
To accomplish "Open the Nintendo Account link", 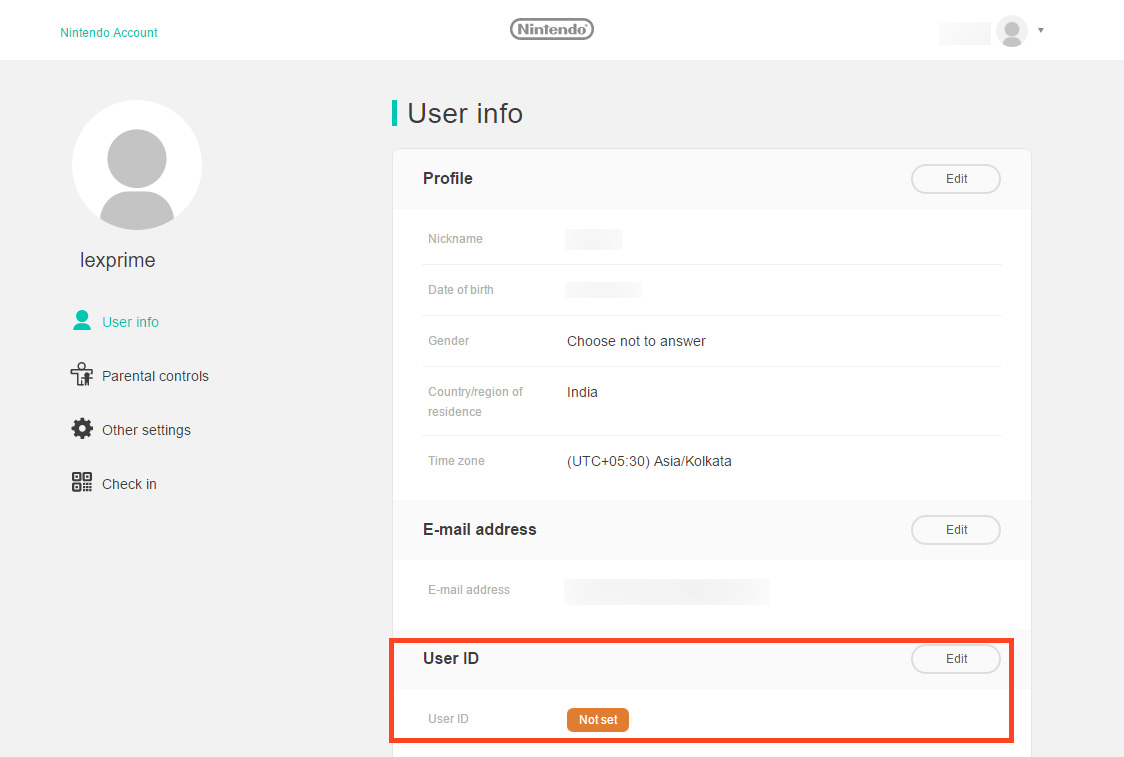I will pyautogui.click(x=109, y=33).
